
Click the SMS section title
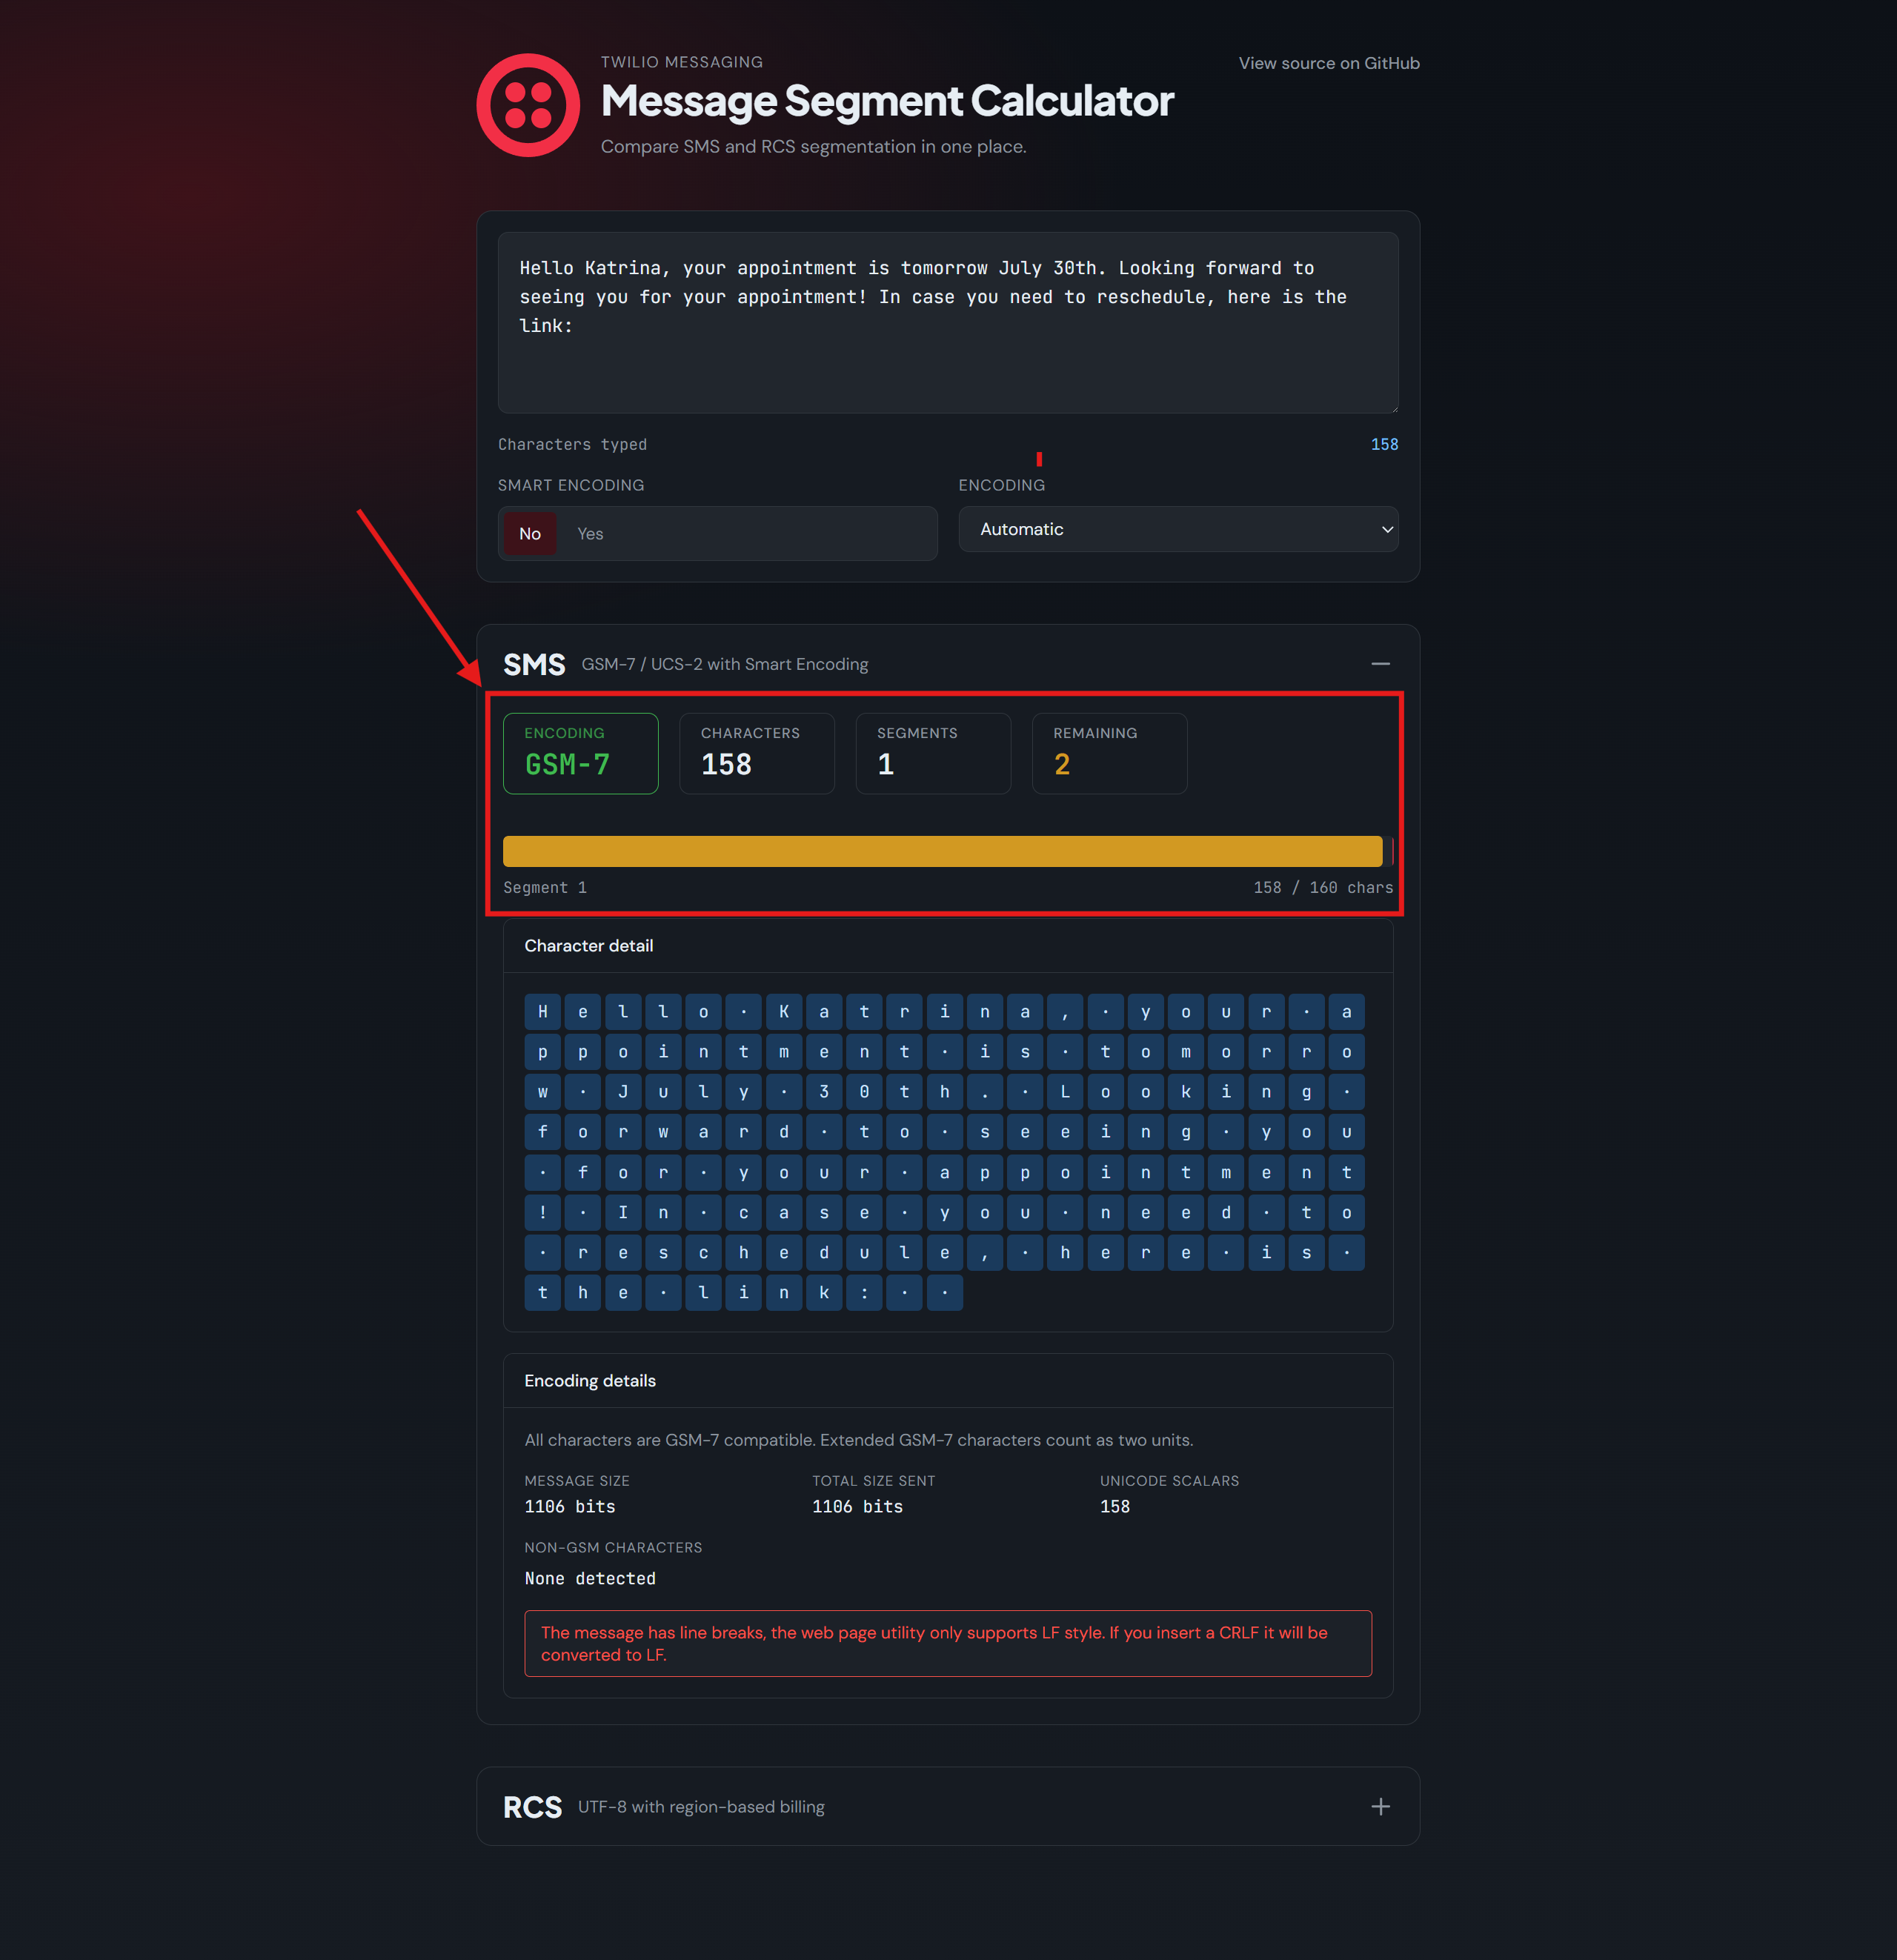click(x=534, y=664)
